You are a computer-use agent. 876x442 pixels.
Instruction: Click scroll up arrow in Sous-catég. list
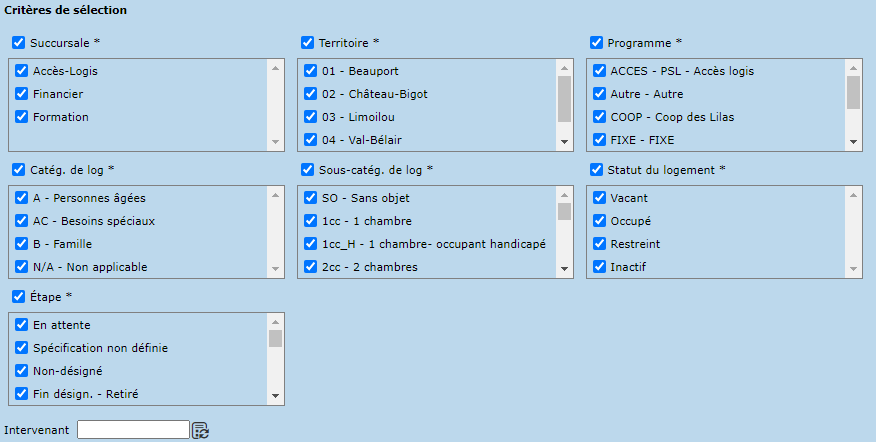[x=564, y=194]
